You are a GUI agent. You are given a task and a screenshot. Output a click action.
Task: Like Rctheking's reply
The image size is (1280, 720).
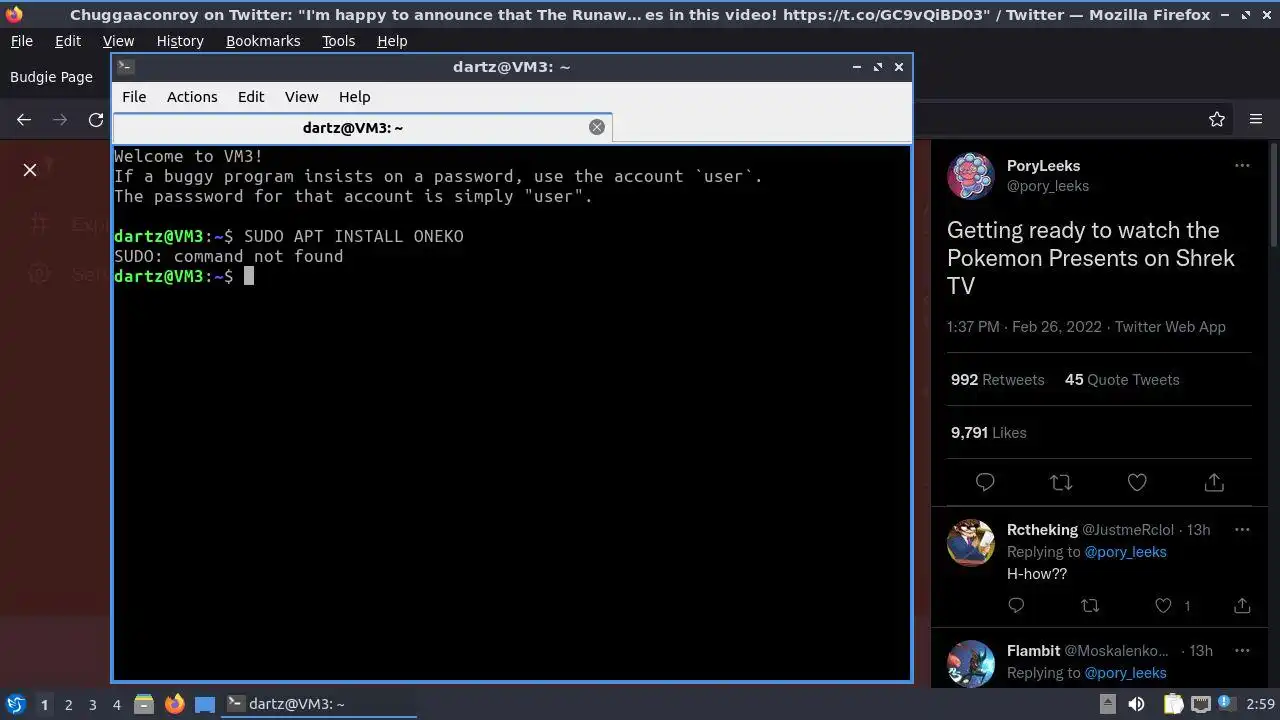pyautogui.click(x=1163, y=605)
